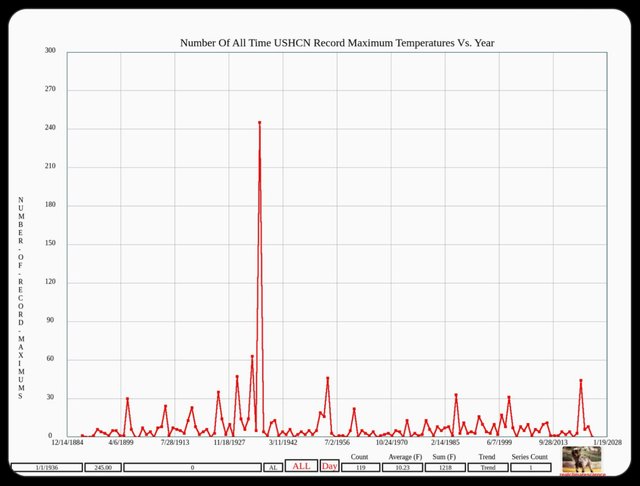Click the Count field showing 119
The height and width of the screenshot is (486, 640).
click(360, 467)
